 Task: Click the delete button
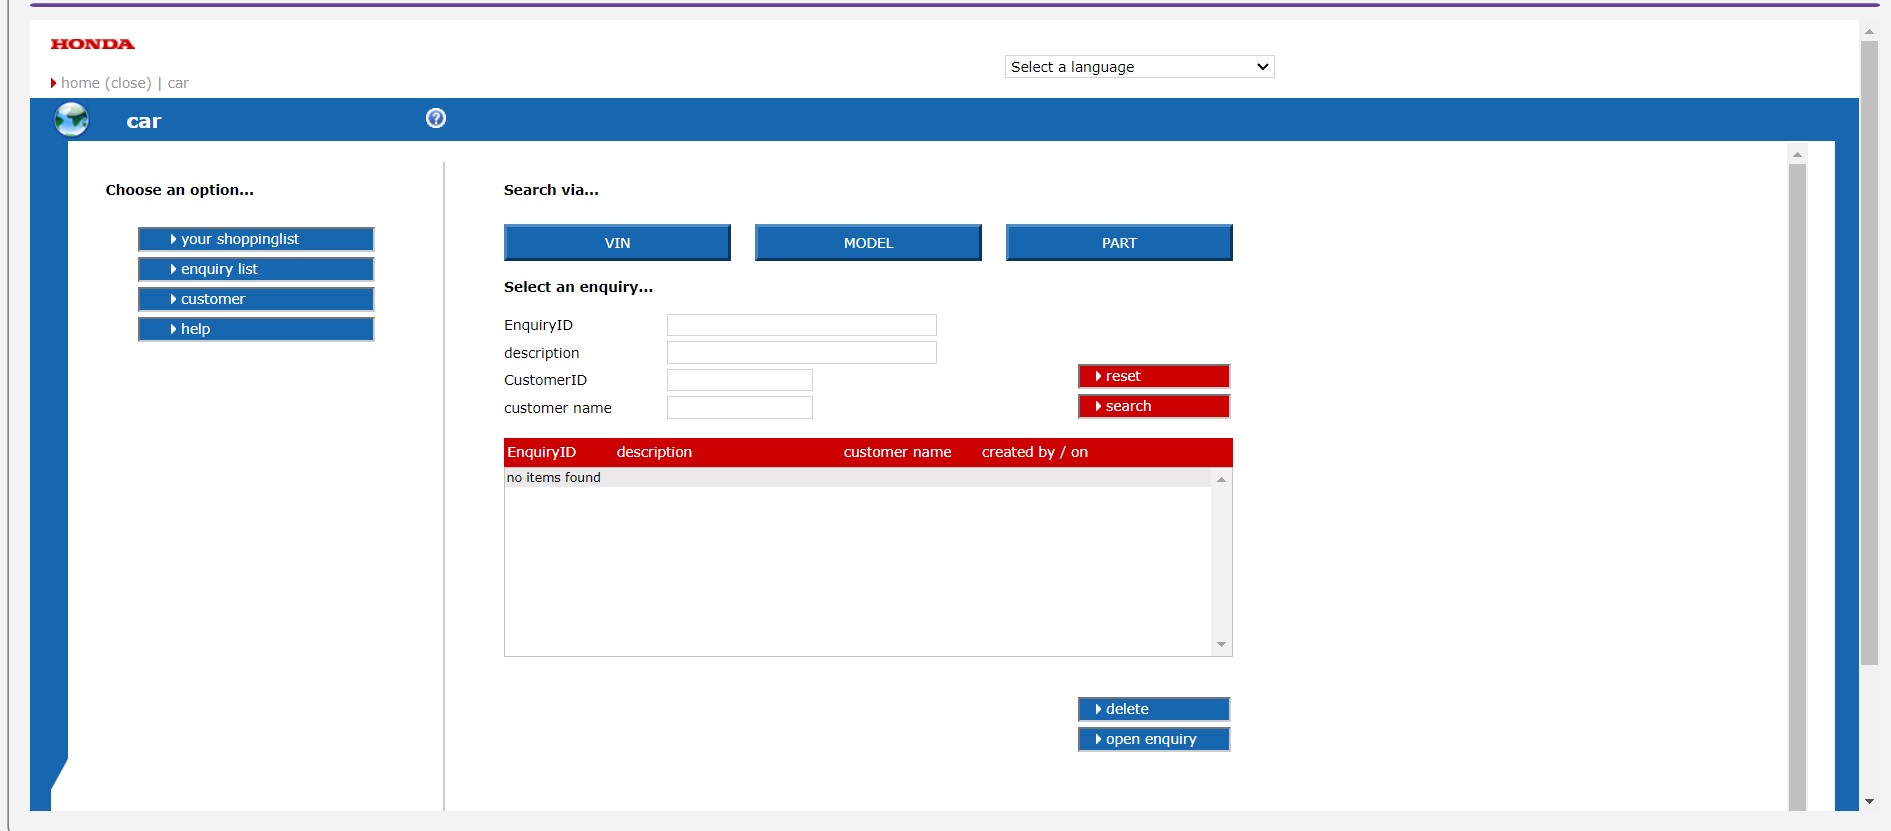pyautogui.click(x=1154, y=709)
